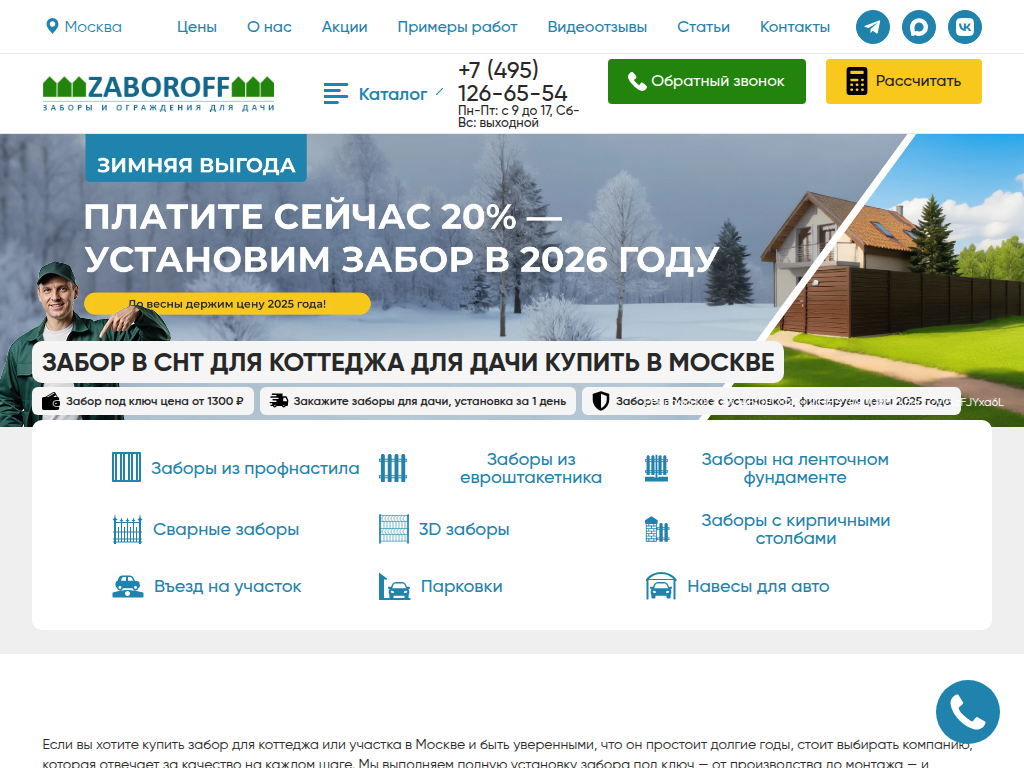Screen dimensions: 1024x768
Task: Click the Въезд на участок car icon
Action: click(x=126, y=586)
